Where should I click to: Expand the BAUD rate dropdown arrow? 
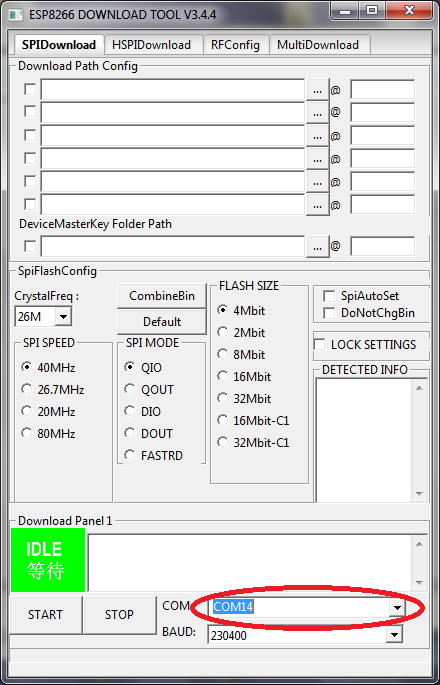tap(394, 635)
